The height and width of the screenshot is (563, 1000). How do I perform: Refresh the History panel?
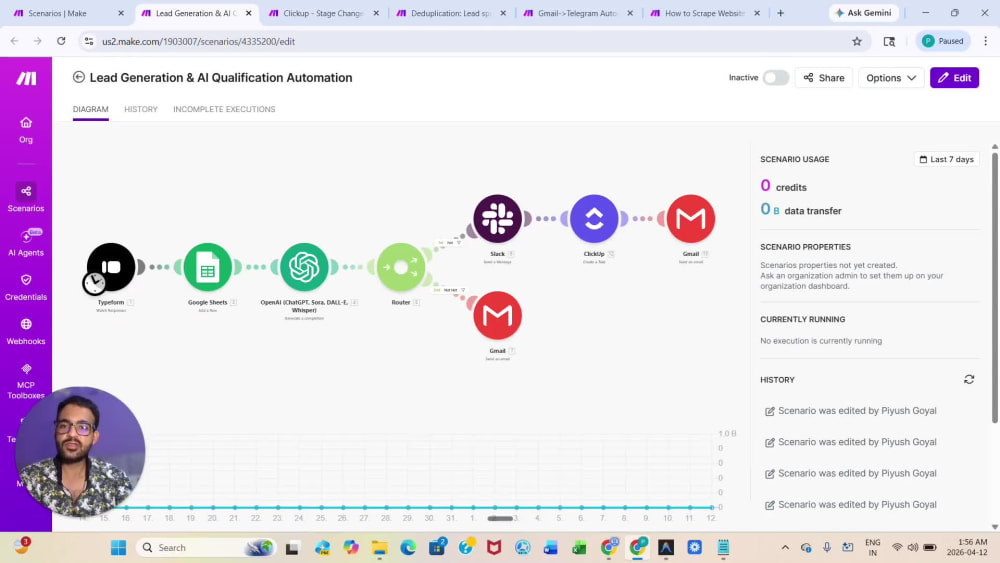point(969,379)
